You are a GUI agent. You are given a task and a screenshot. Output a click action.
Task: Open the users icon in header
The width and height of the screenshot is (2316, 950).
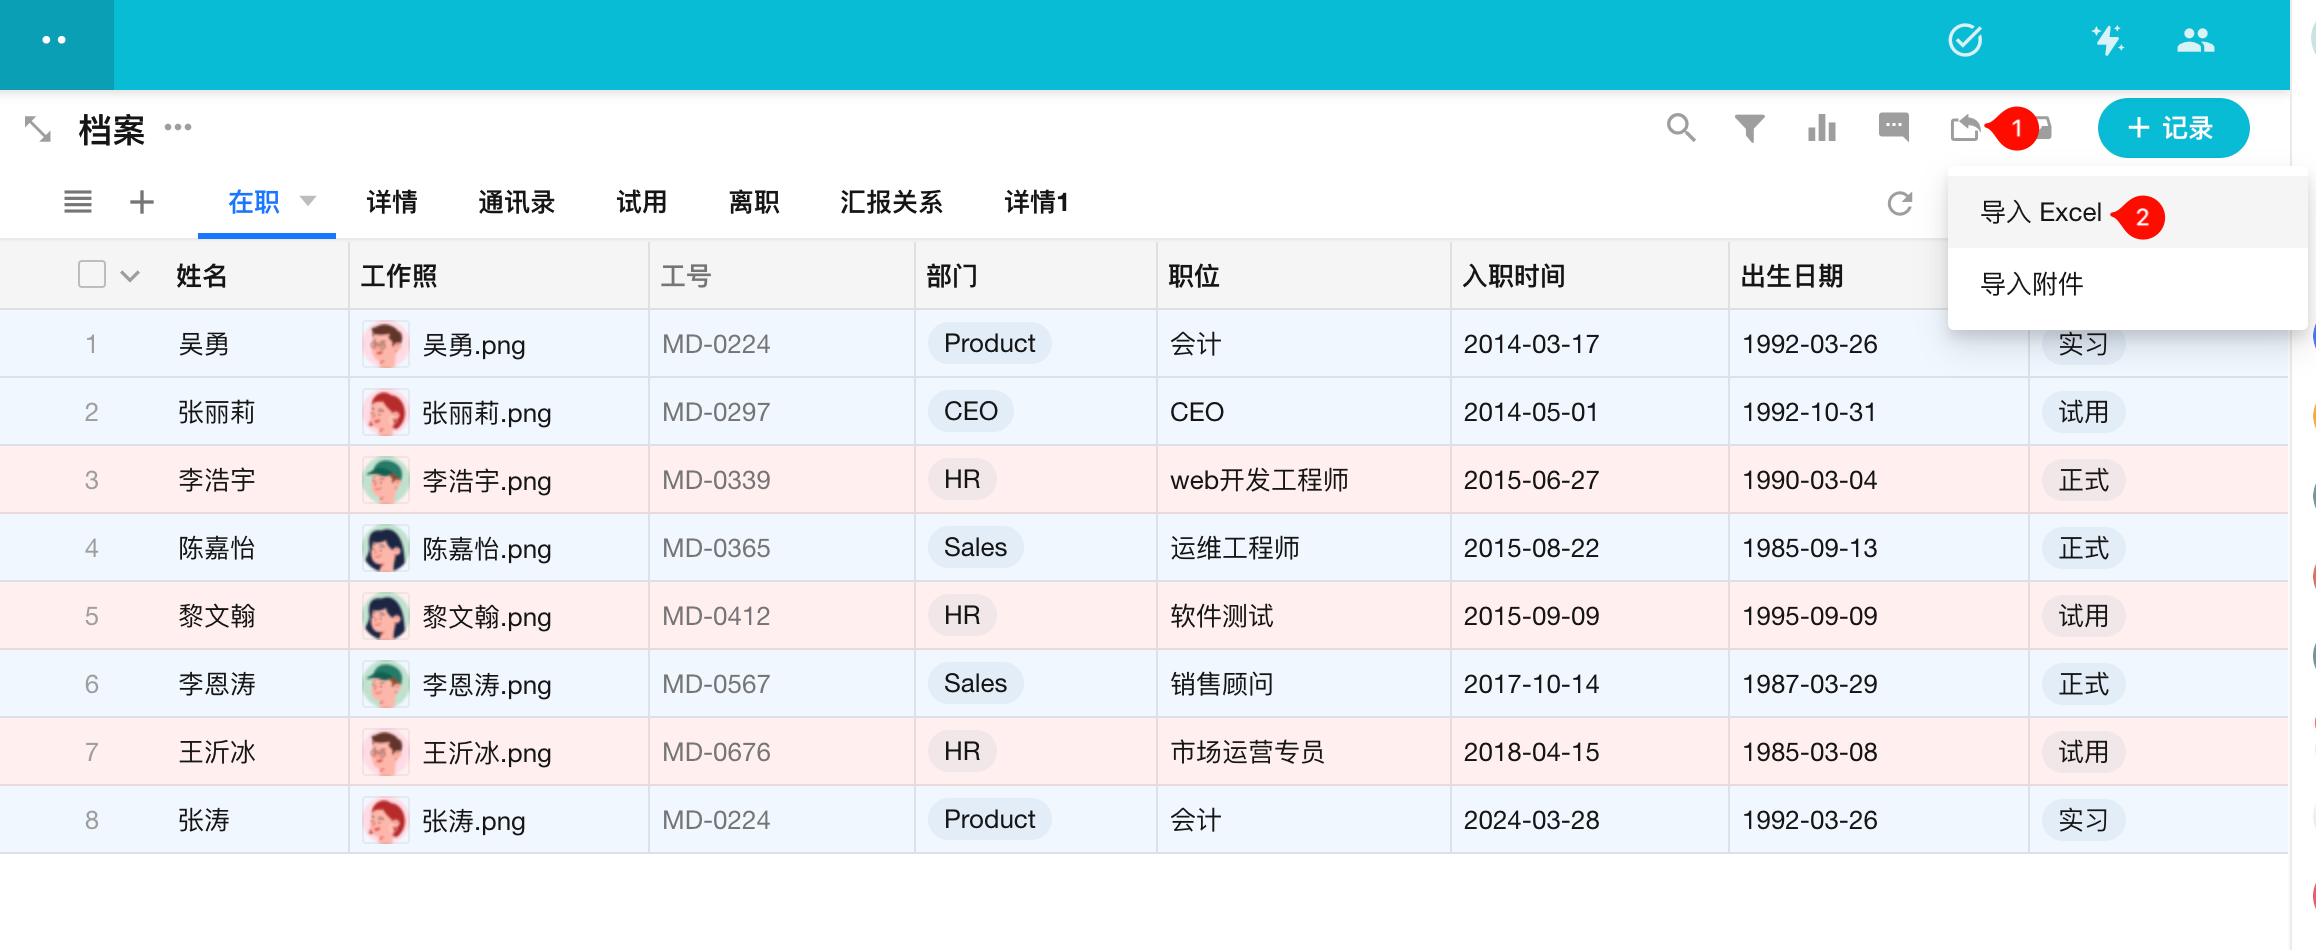click(x=2195, y=41)
